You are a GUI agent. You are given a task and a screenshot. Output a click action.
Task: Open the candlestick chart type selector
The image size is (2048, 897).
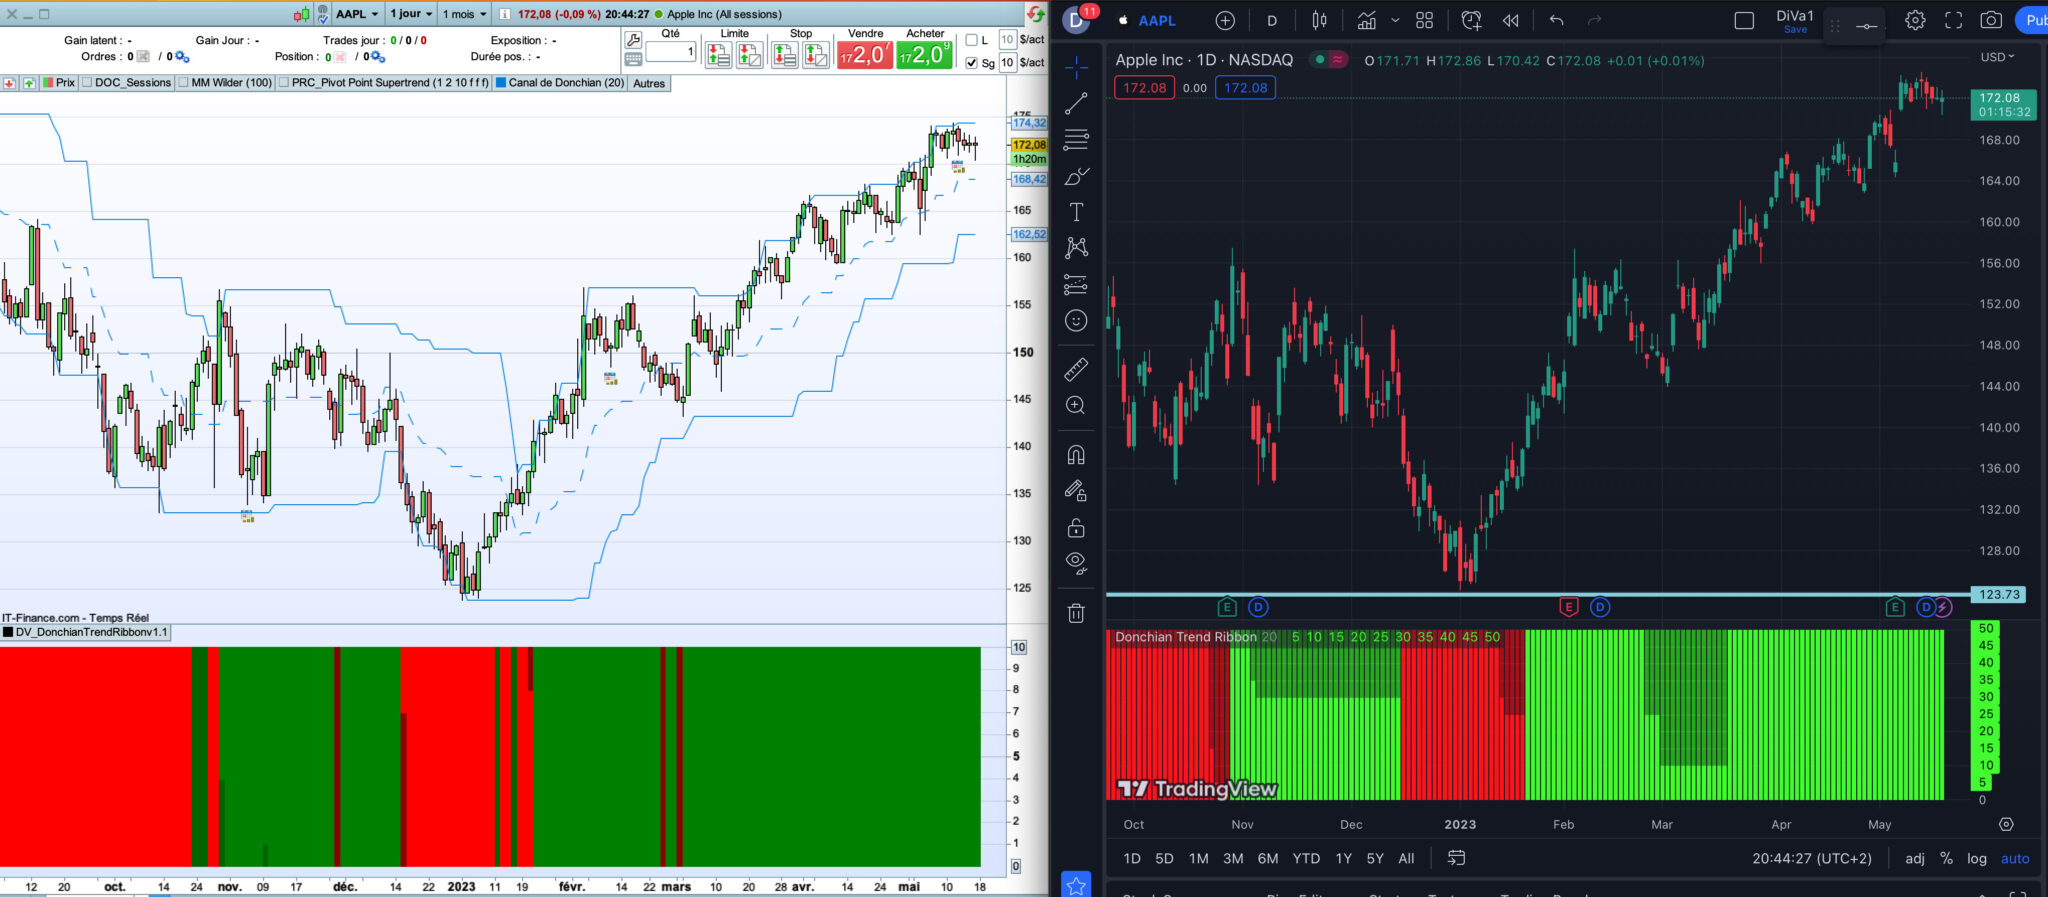(x=1320, y=20)
